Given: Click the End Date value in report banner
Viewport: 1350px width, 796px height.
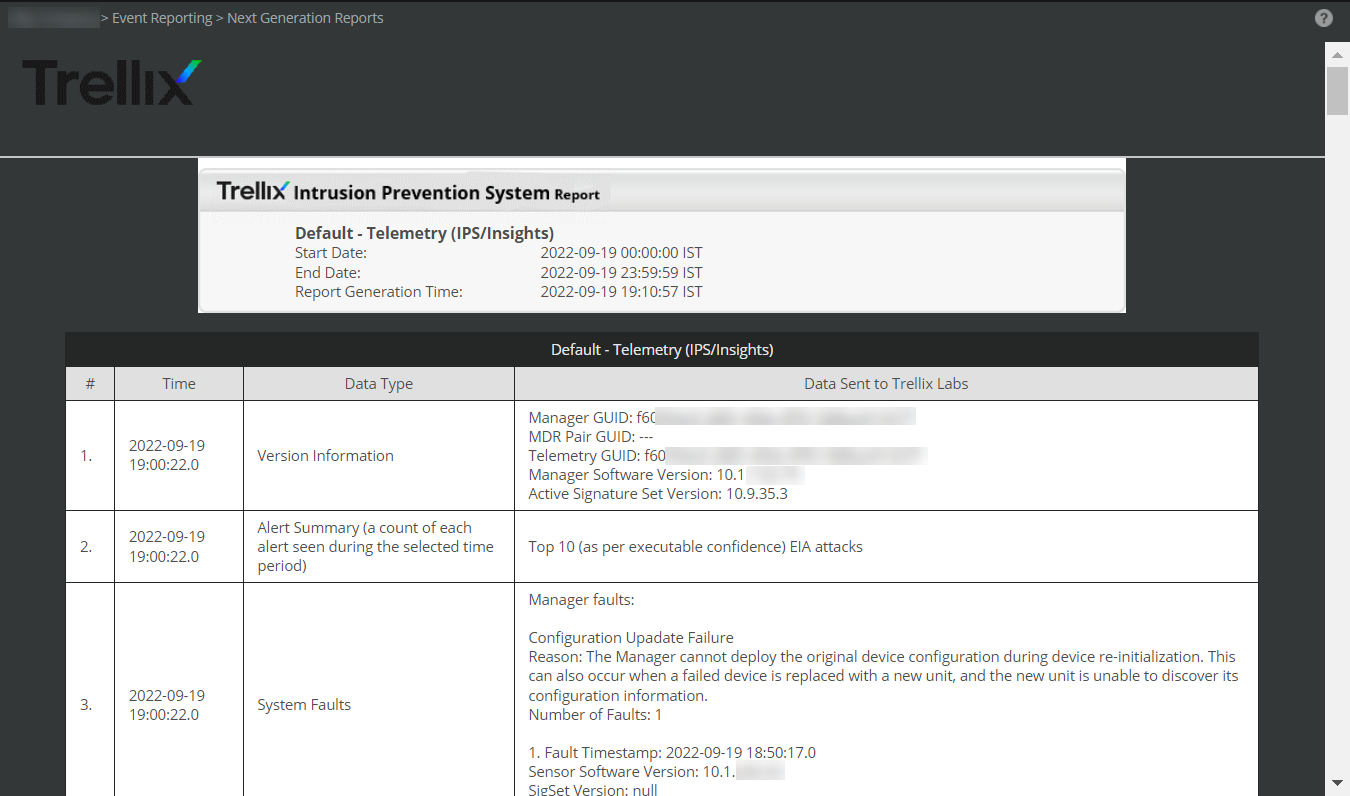Looking at the screenshot, I should coord(621,272).
